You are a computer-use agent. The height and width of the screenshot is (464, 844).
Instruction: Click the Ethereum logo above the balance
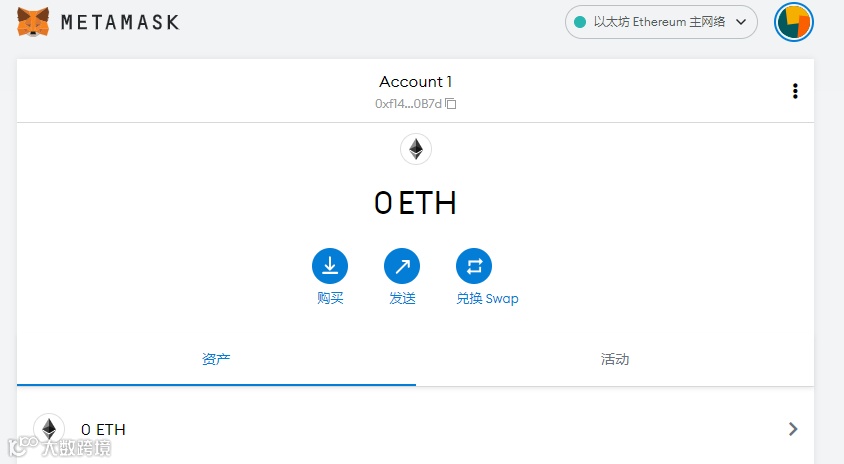[x=416, y=149]
